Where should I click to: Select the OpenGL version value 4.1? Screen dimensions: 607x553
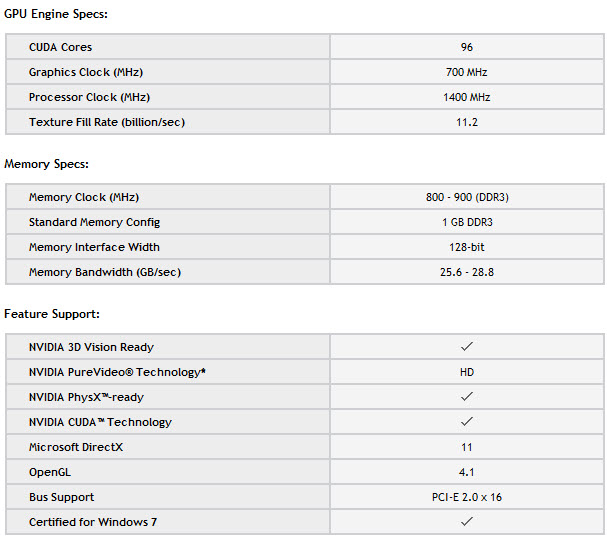click(467, 472)
